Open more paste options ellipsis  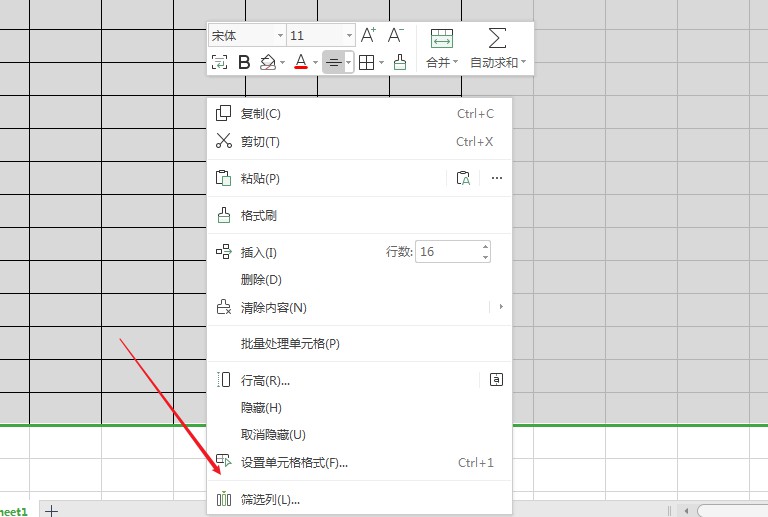click(x=497, y=178)
